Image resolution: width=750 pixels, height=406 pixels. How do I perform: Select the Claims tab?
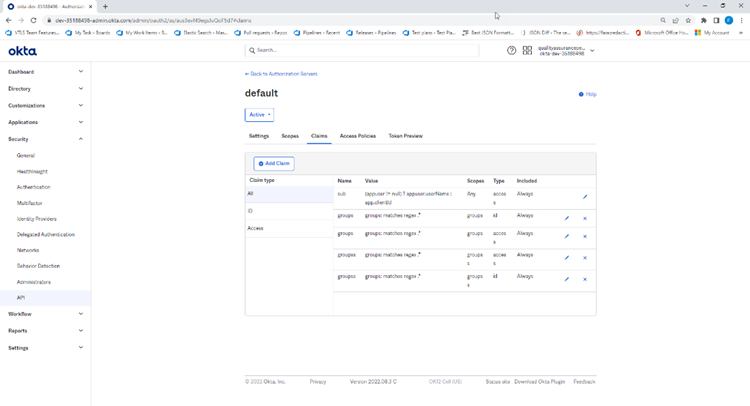[x=319, y=136]
